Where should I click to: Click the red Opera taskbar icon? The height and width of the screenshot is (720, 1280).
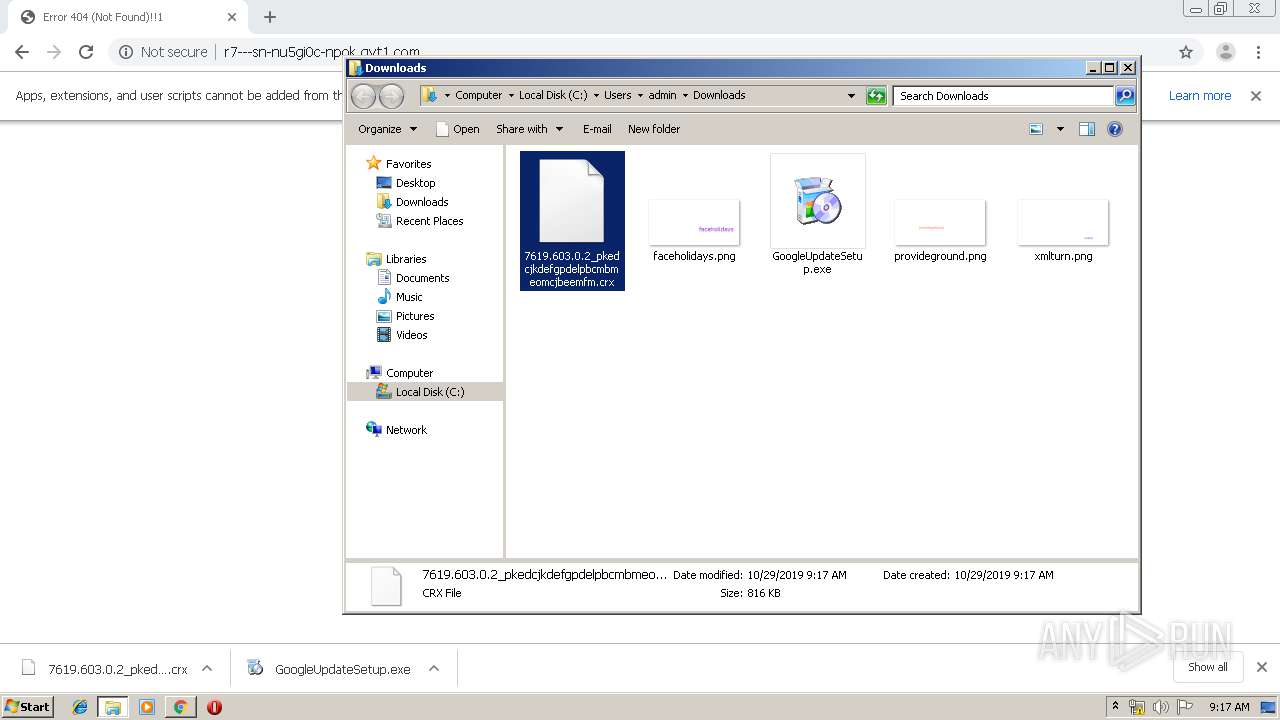[x=214, y=707]
